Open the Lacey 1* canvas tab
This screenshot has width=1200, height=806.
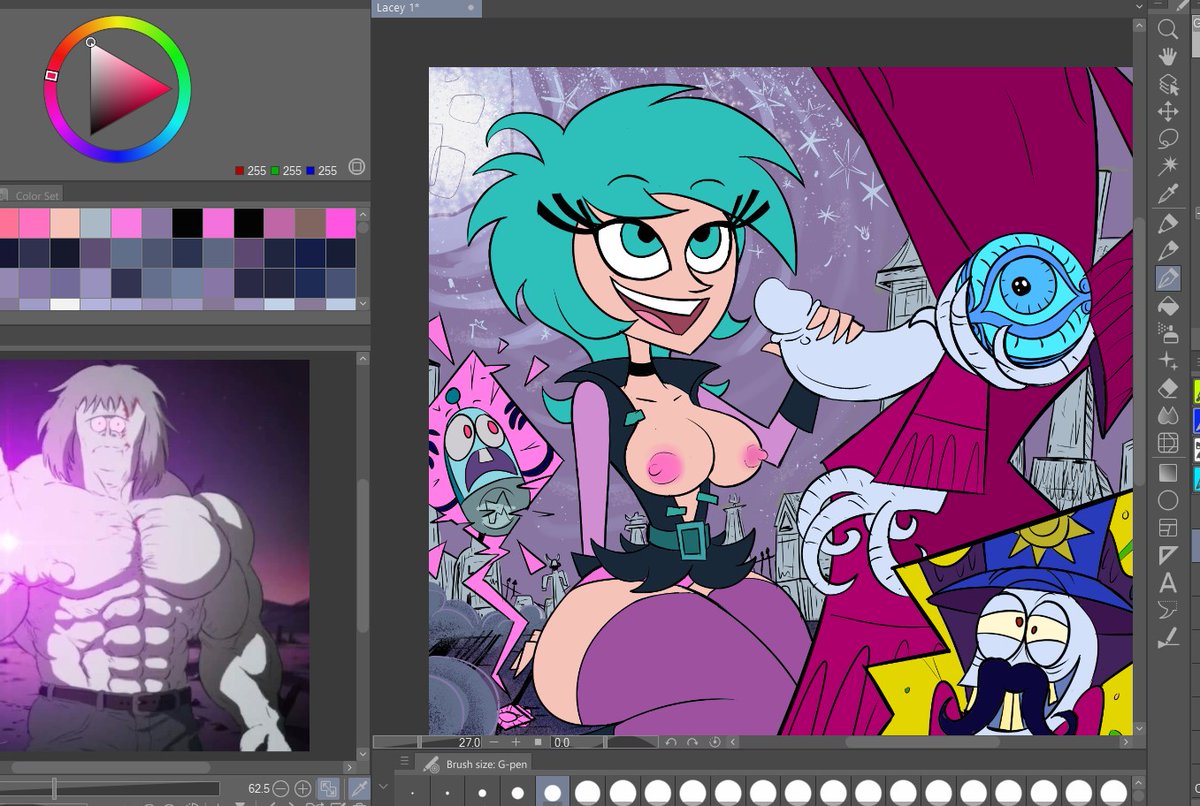427,7
